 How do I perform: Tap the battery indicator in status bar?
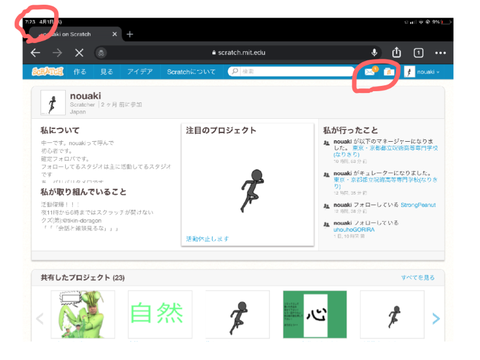coord(446,22)
